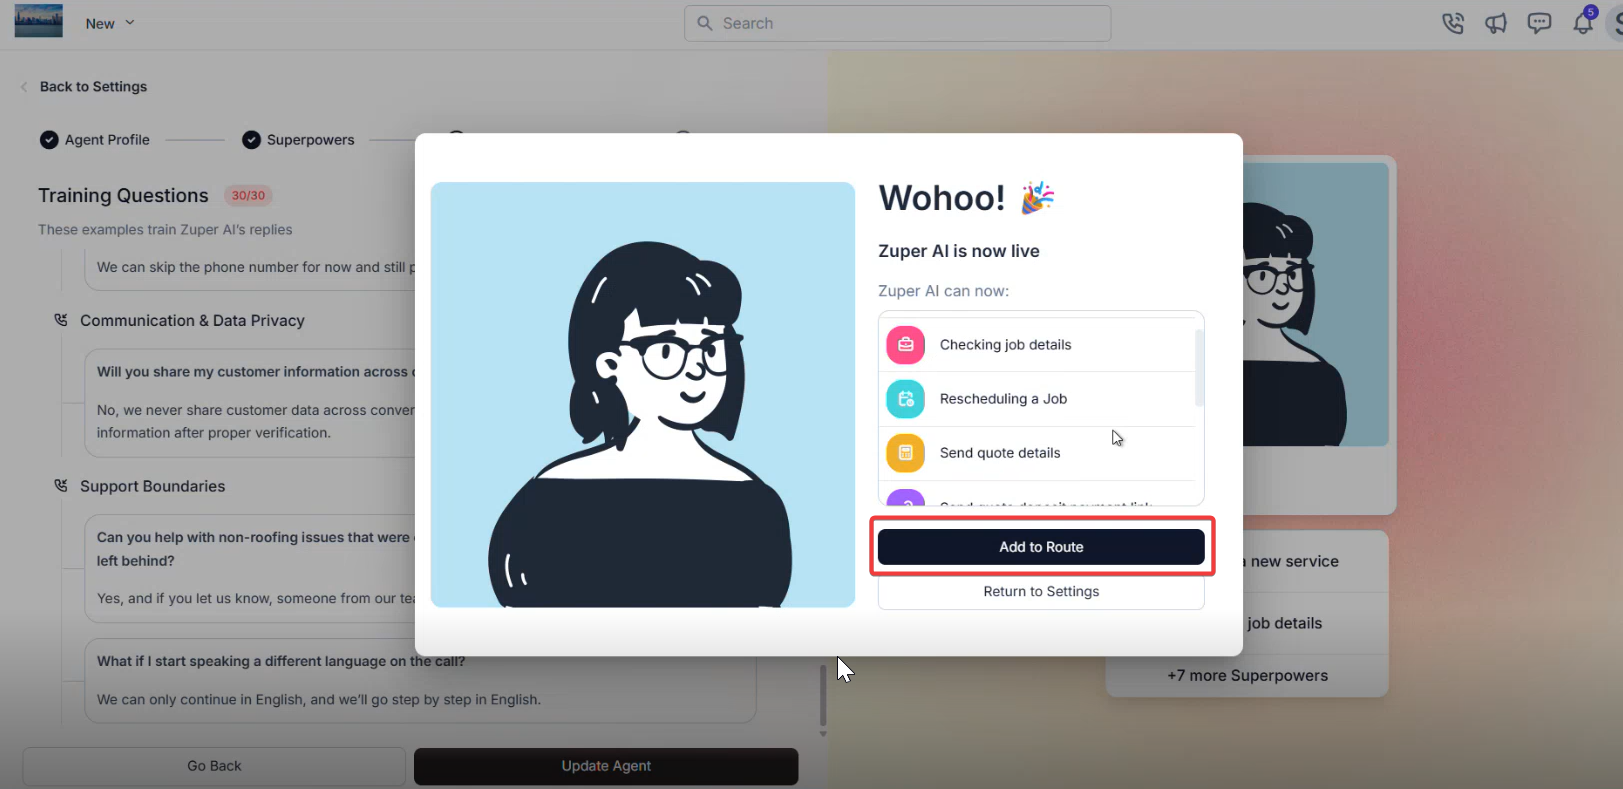Click Return to Settings in the dialog

pyautogui.click(x=1041, y=591)
